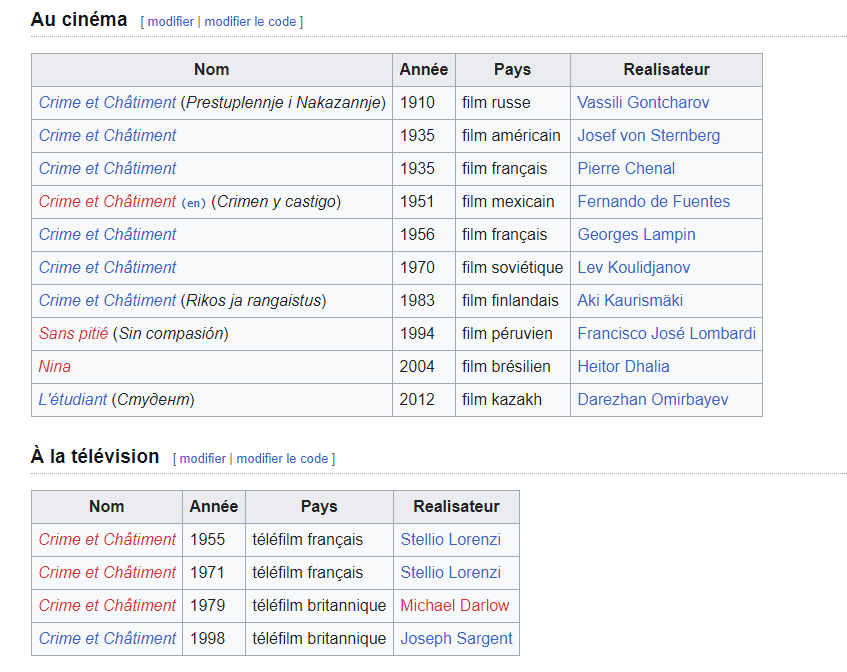Click the Josef von Sternberg link
Viewport: 847px width, 672px height.
click(x=648, y=136)
